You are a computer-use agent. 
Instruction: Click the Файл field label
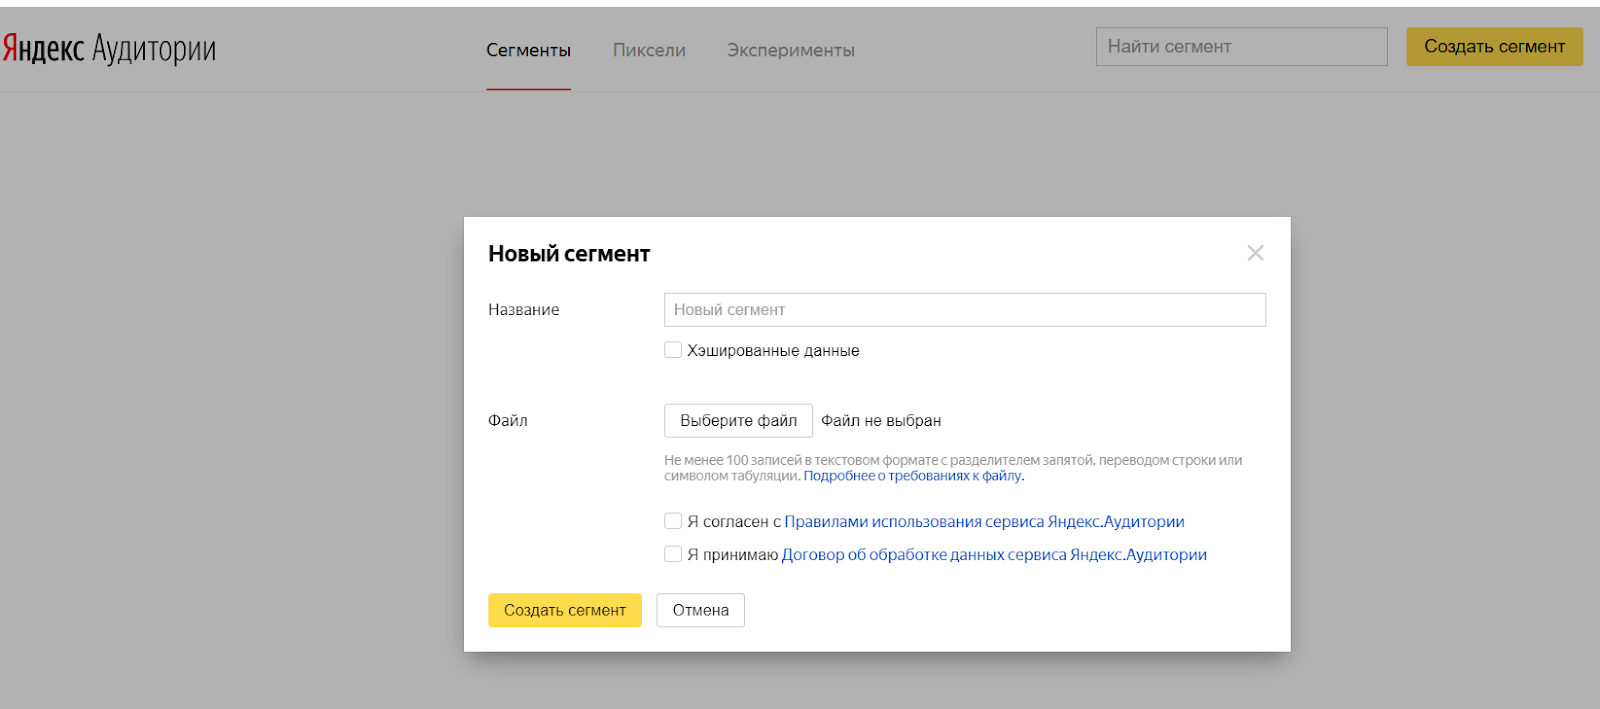[507, 421]
